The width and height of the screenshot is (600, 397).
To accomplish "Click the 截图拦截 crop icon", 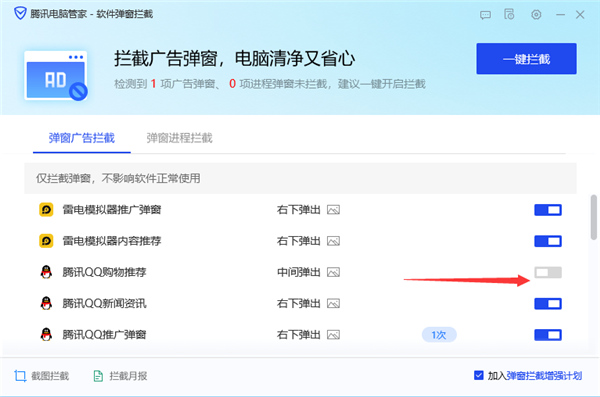I will [x=20, y=376].
